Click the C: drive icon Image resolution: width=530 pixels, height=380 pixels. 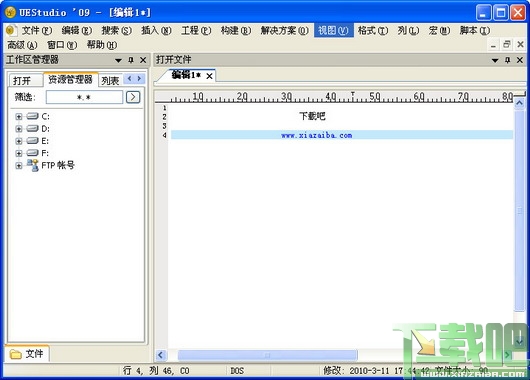[32, 116]
